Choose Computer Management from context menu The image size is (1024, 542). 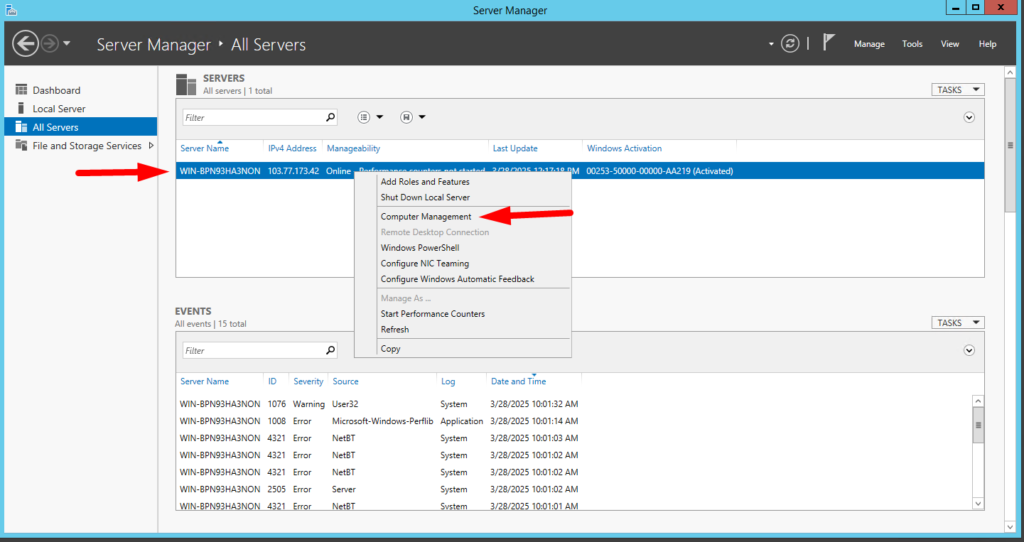pos(426,216)
